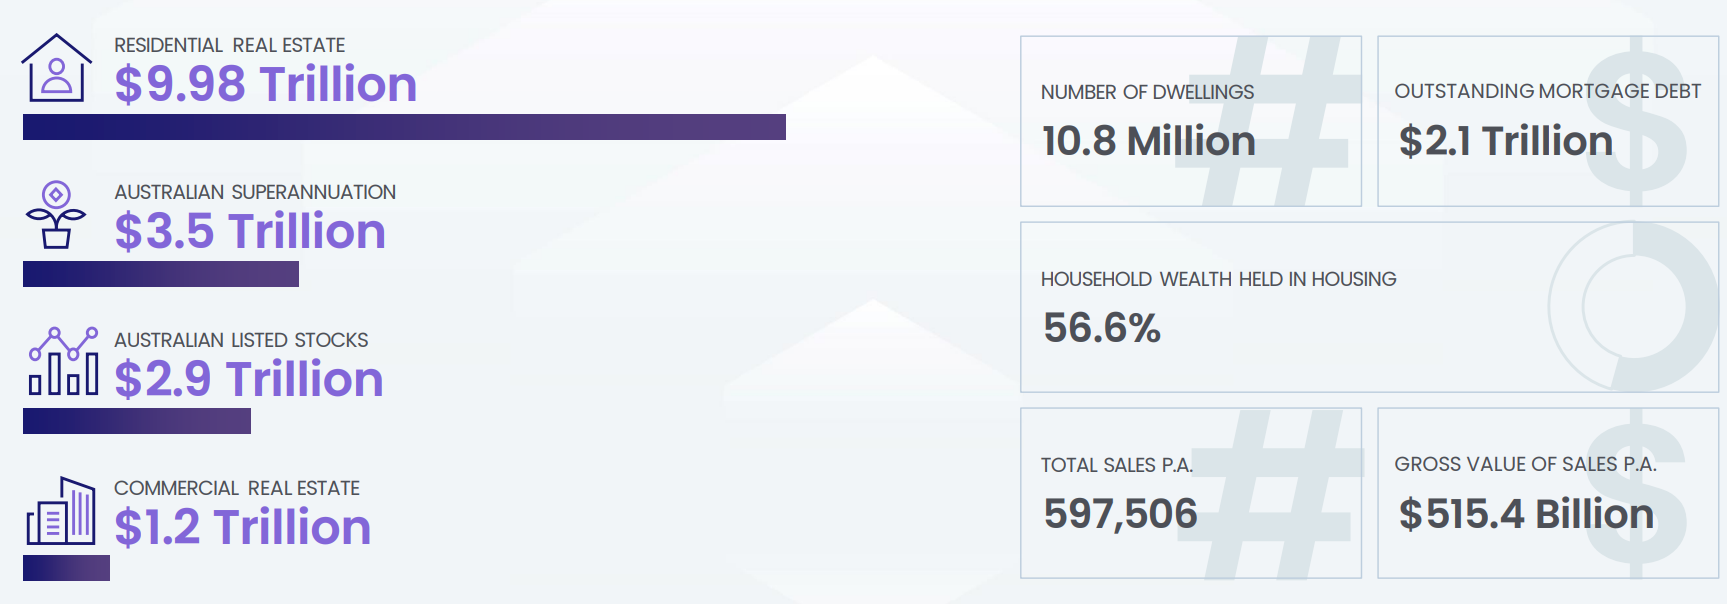The image size is (1727, 604).
Task: Select the Australian Listed Stocks bar
Action: (137, 421)
